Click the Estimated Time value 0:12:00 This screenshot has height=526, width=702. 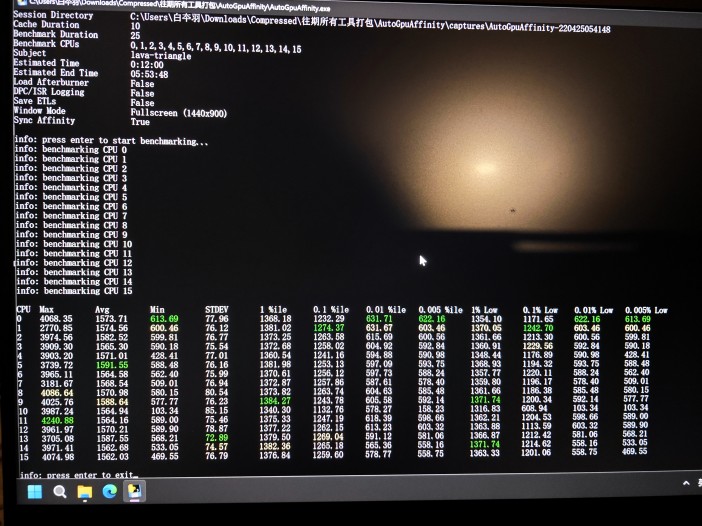coord(147,65)
